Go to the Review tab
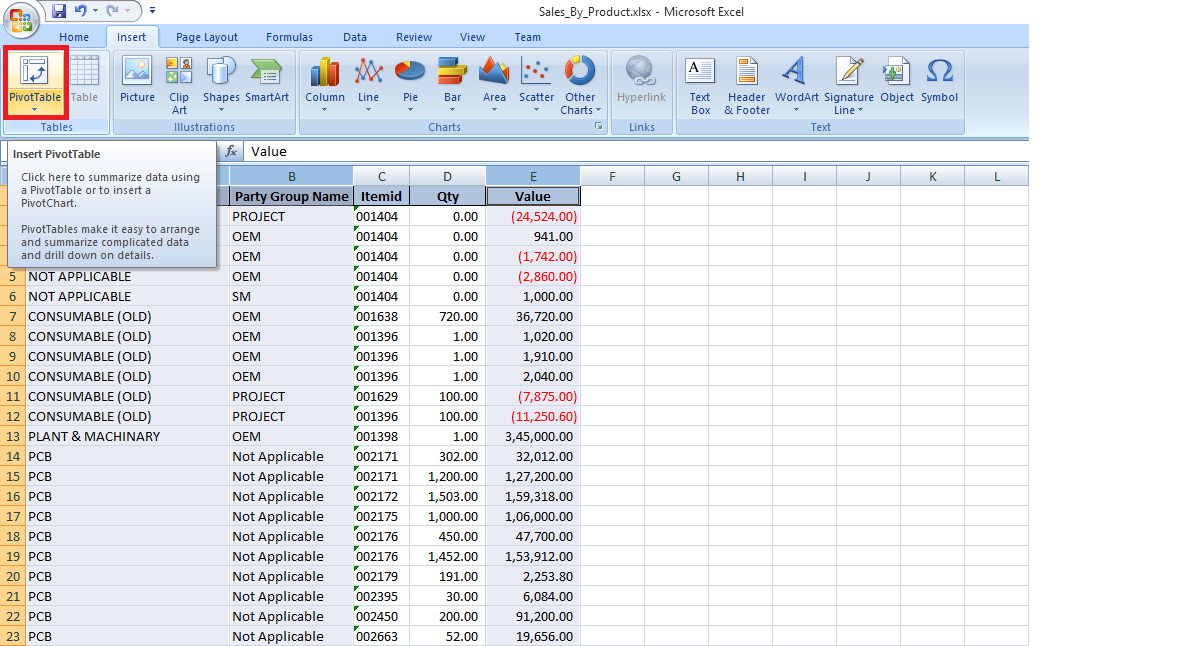This screenshot has width=1185, height=646. [414, 37]
